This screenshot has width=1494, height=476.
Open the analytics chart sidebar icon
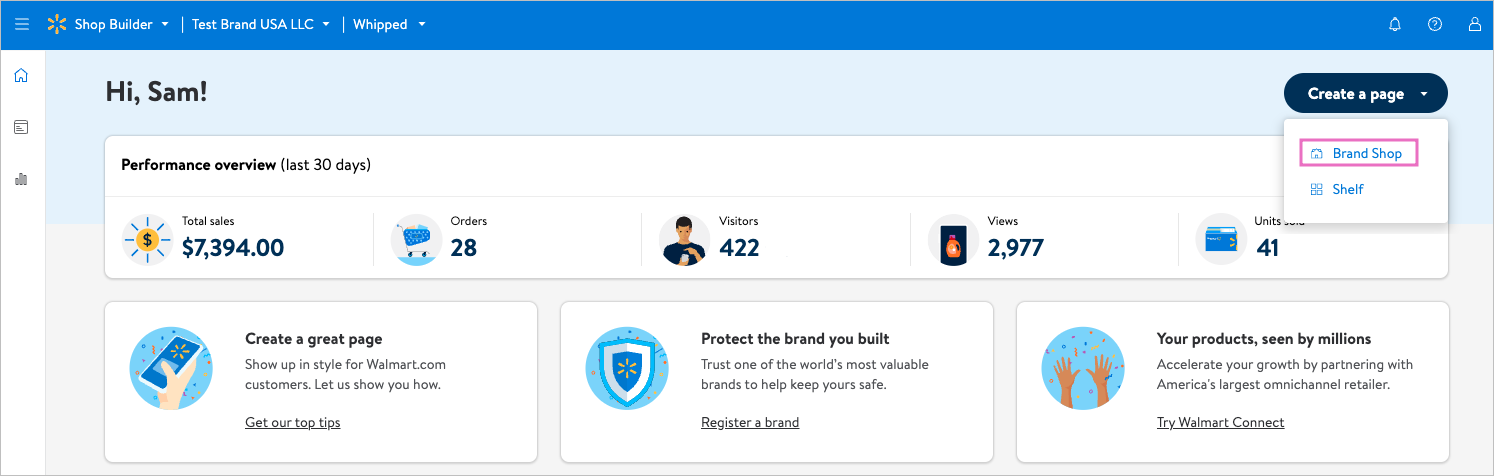(21, 179)
